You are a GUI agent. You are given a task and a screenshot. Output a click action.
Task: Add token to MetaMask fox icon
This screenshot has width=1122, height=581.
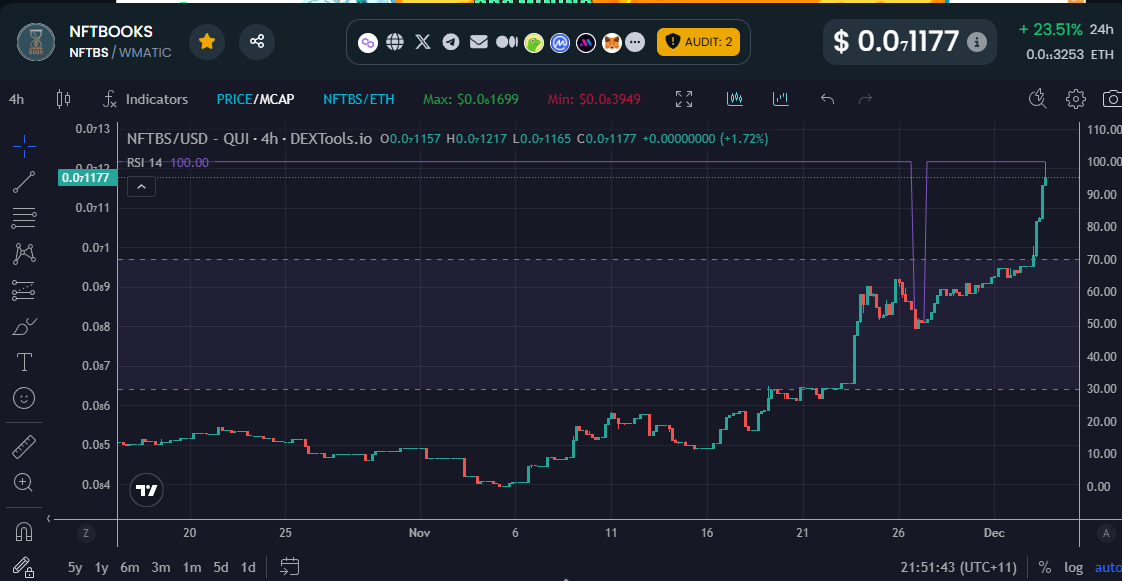click(x=611, y=43)
